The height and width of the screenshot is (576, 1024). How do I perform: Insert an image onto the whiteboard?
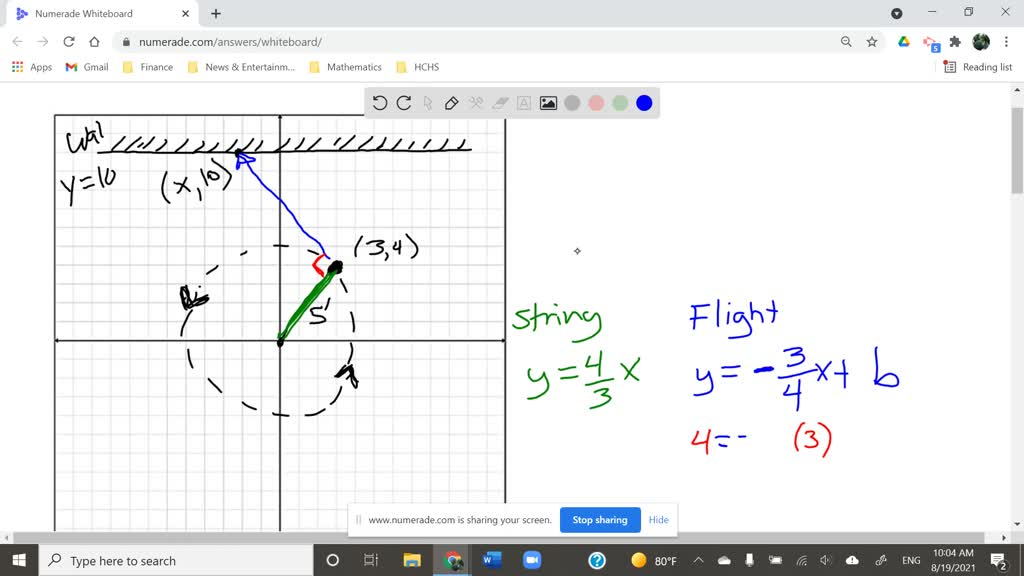tap(548, 103)
